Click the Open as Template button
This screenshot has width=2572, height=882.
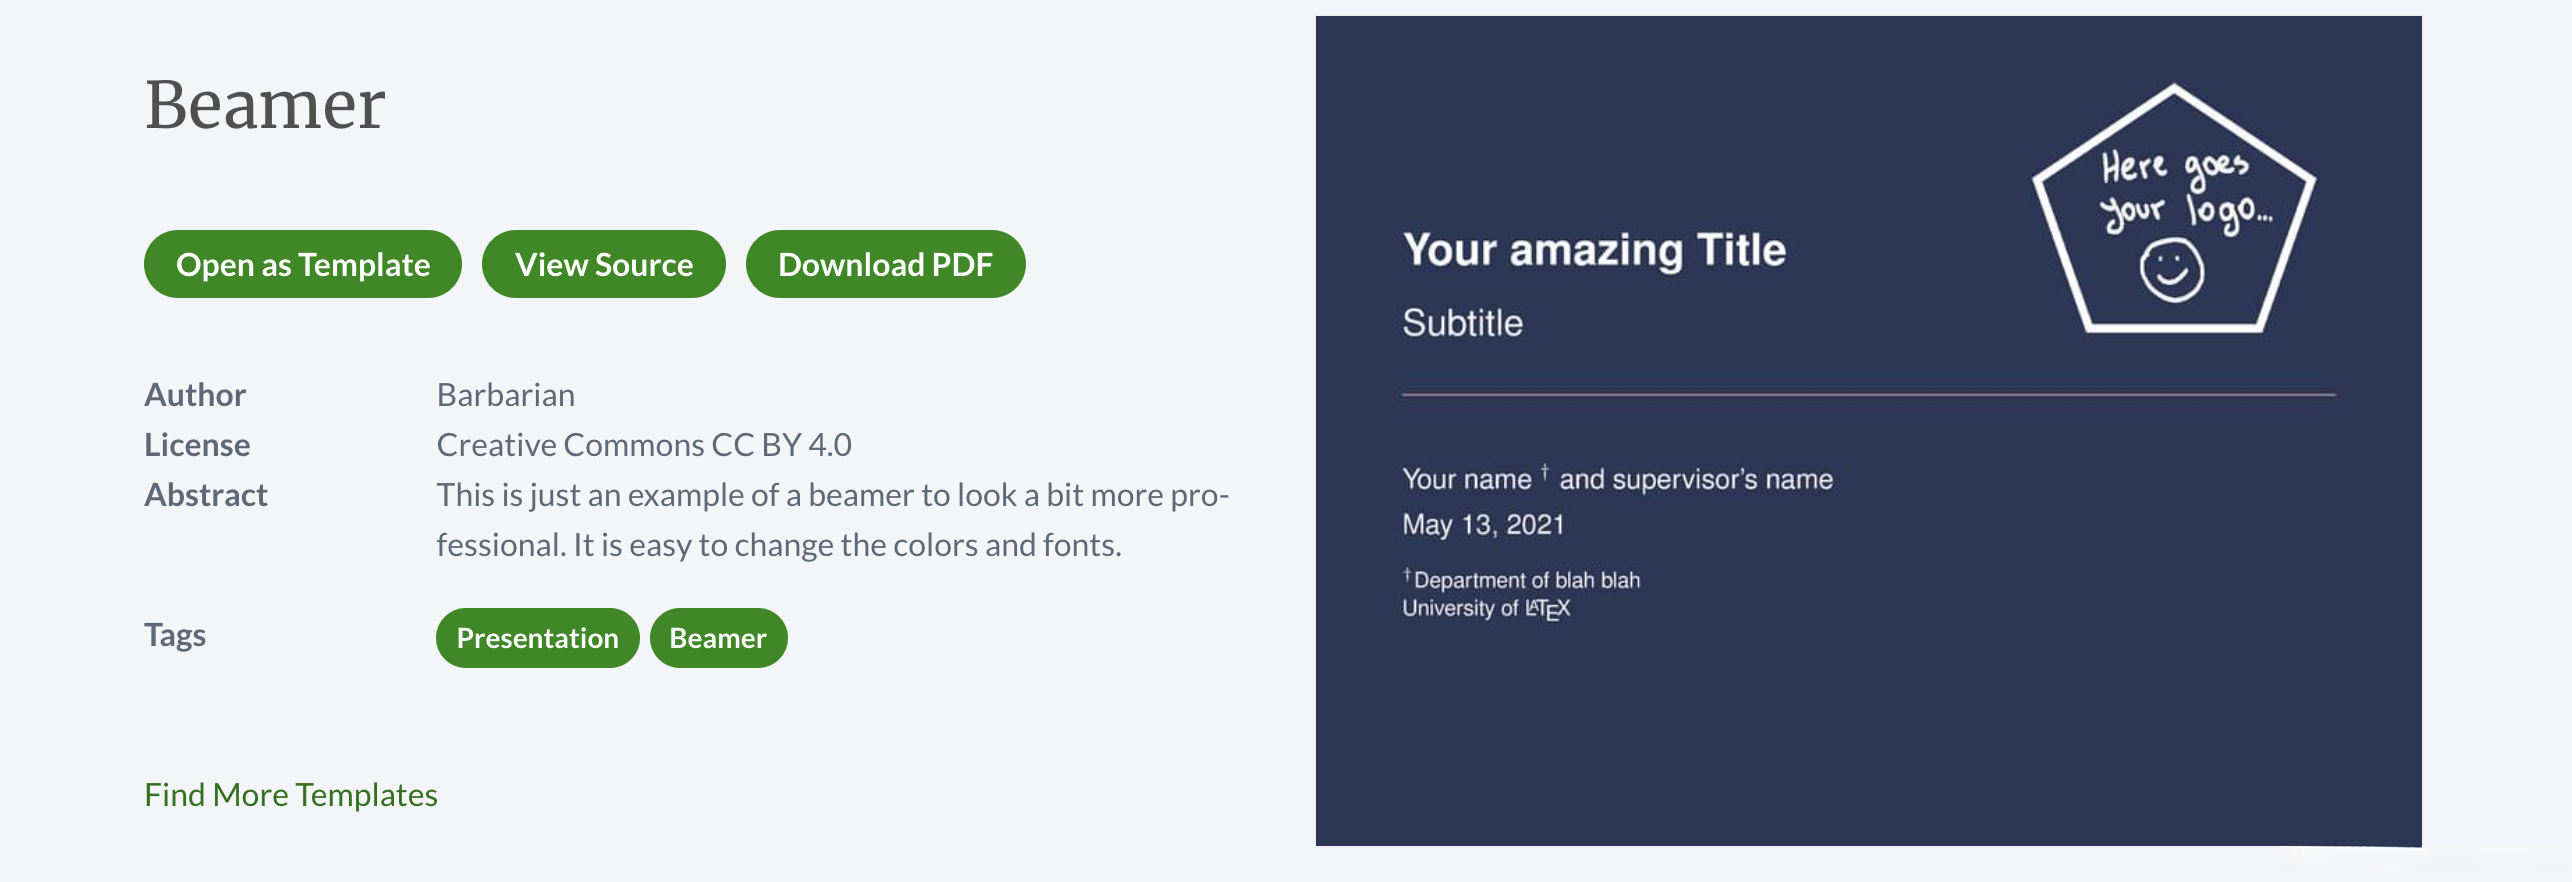coord(302,264)
